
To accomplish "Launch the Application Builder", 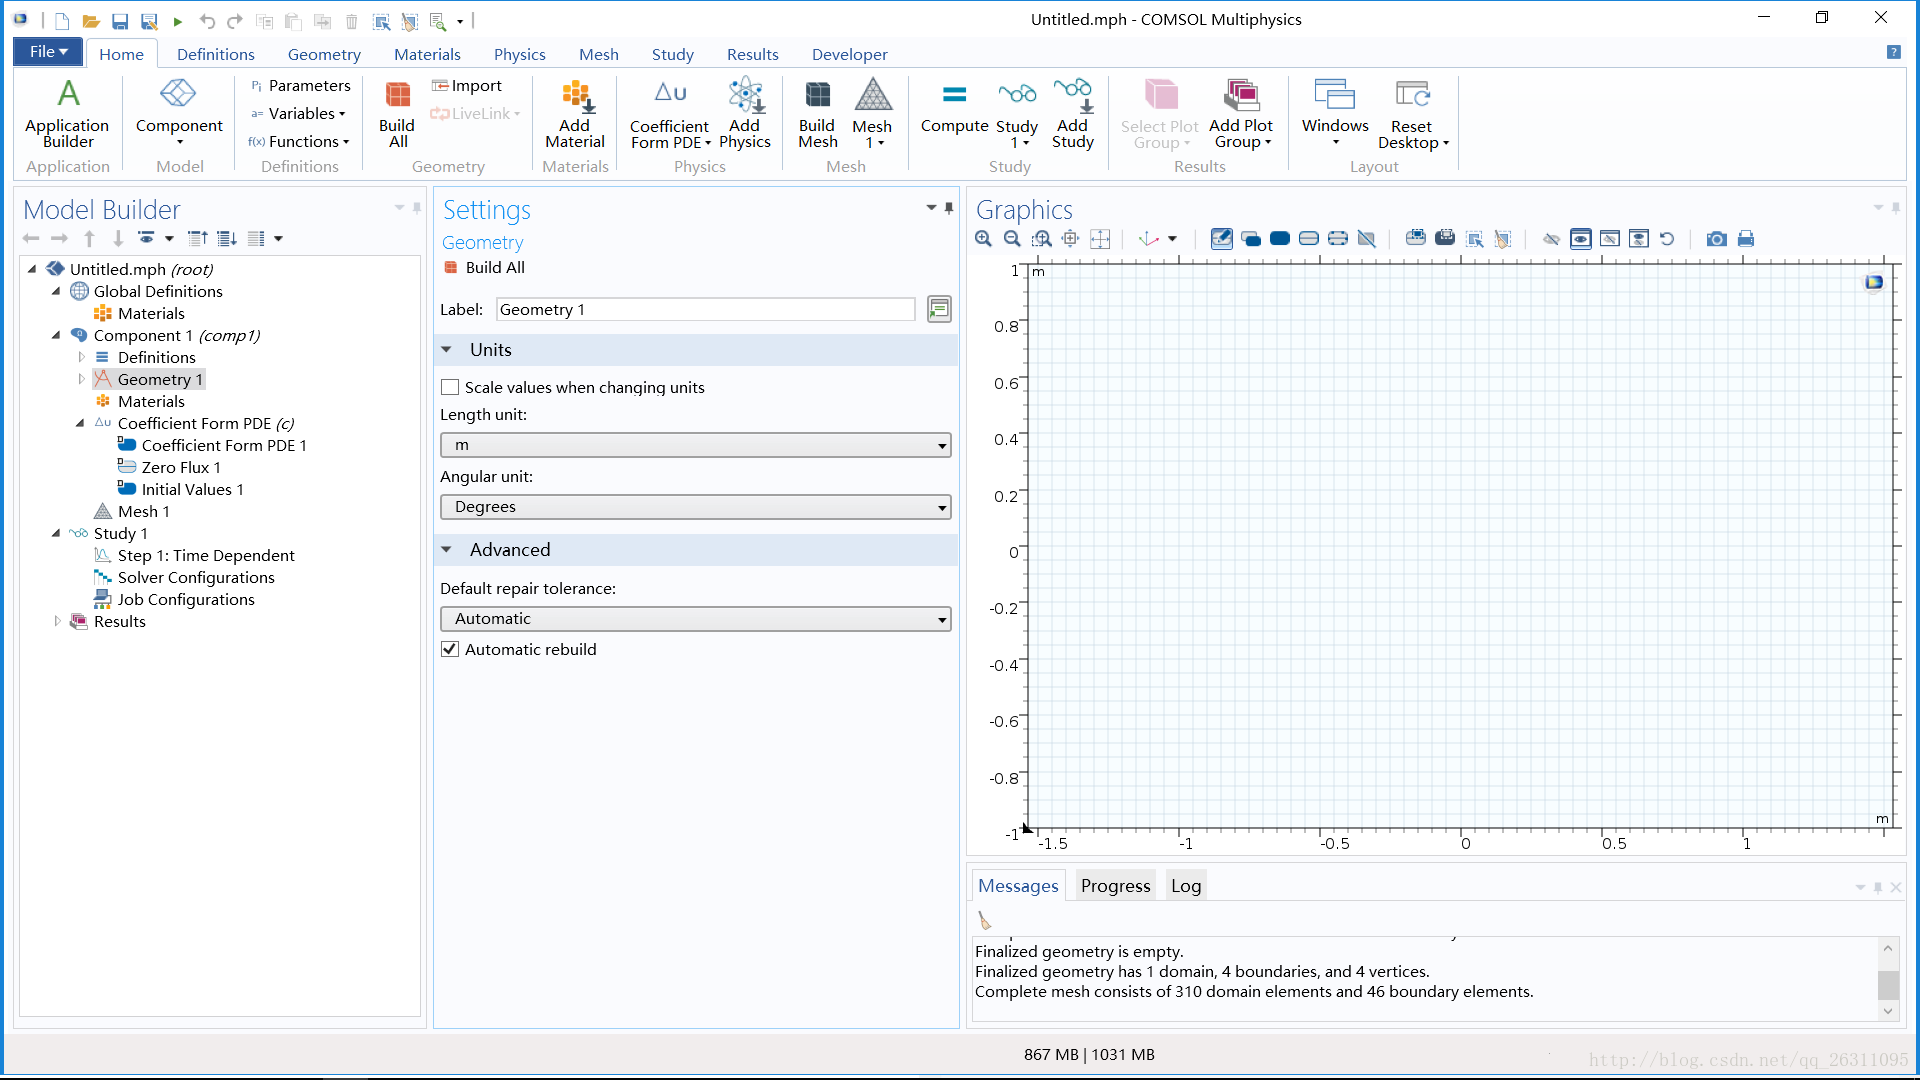I will [67, 112].
